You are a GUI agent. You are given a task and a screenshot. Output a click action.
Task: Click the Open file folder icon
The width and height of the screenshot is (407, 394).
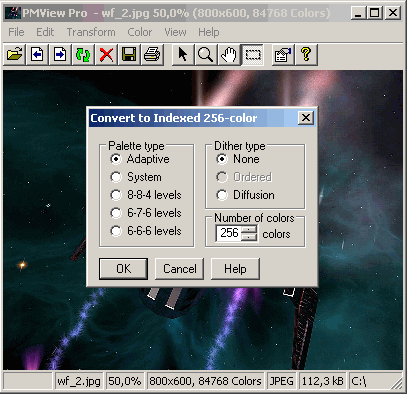pos(14,54)
